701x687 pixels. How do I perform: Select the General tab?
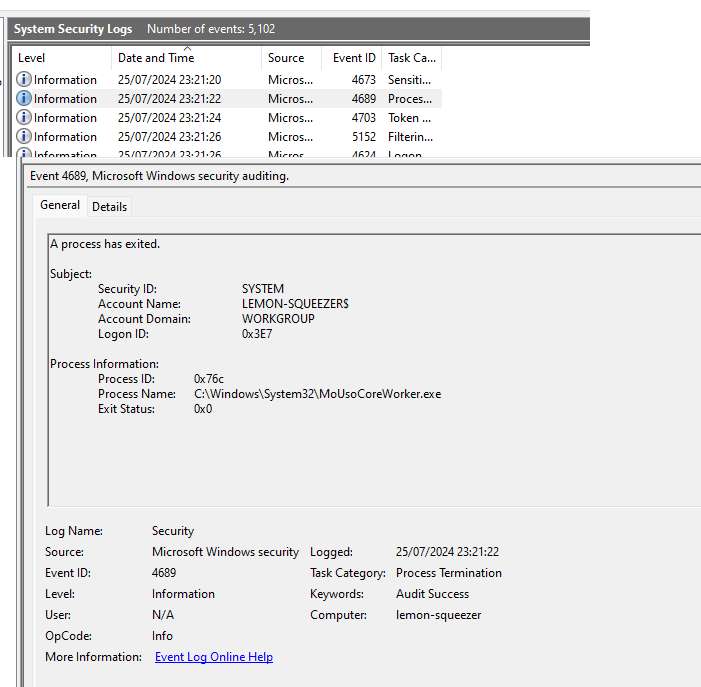click(x=60, y=205)
